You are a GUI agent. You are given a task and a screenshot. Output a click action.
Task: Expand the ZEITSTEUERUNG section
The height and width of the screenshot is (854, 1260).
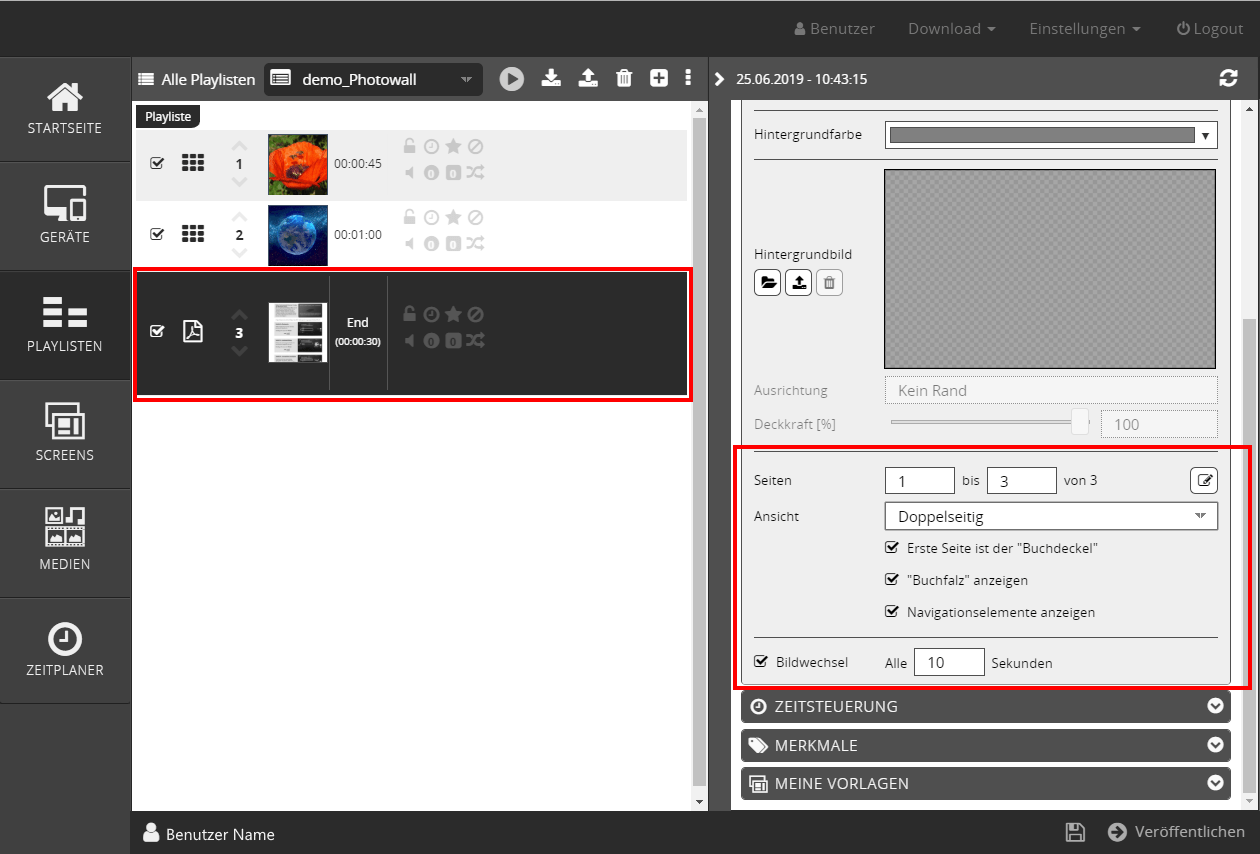[x=985, y=707]
